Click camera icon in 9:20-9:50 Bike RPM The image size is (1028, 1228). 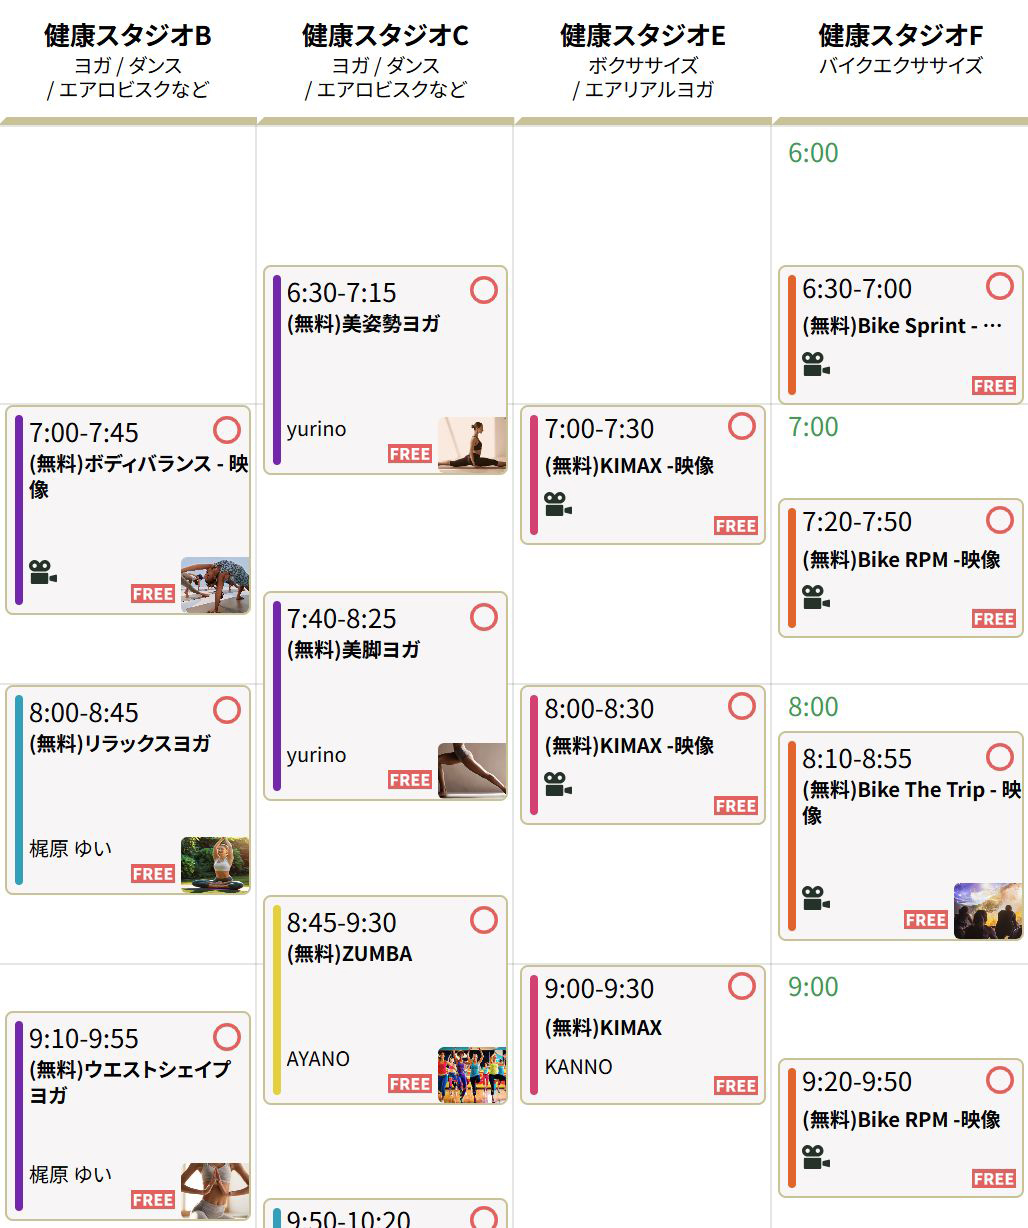click(x=816, y=1157)
